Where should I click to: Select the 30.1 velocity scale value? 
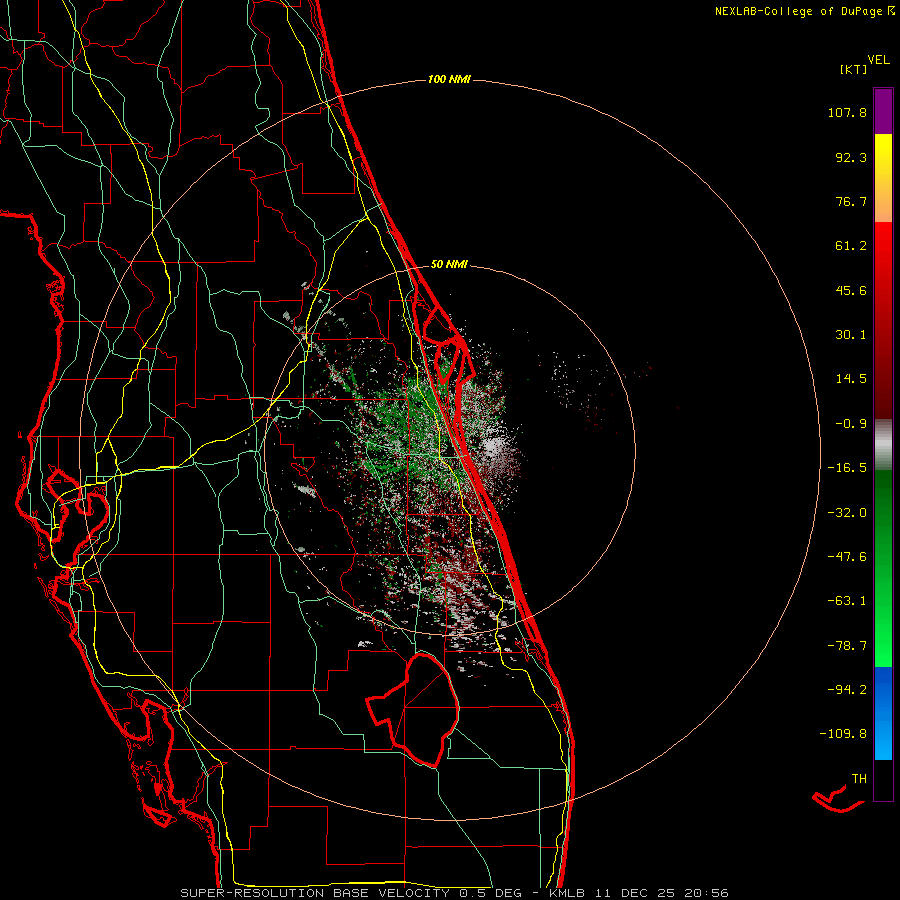click(x=851, y=335)
